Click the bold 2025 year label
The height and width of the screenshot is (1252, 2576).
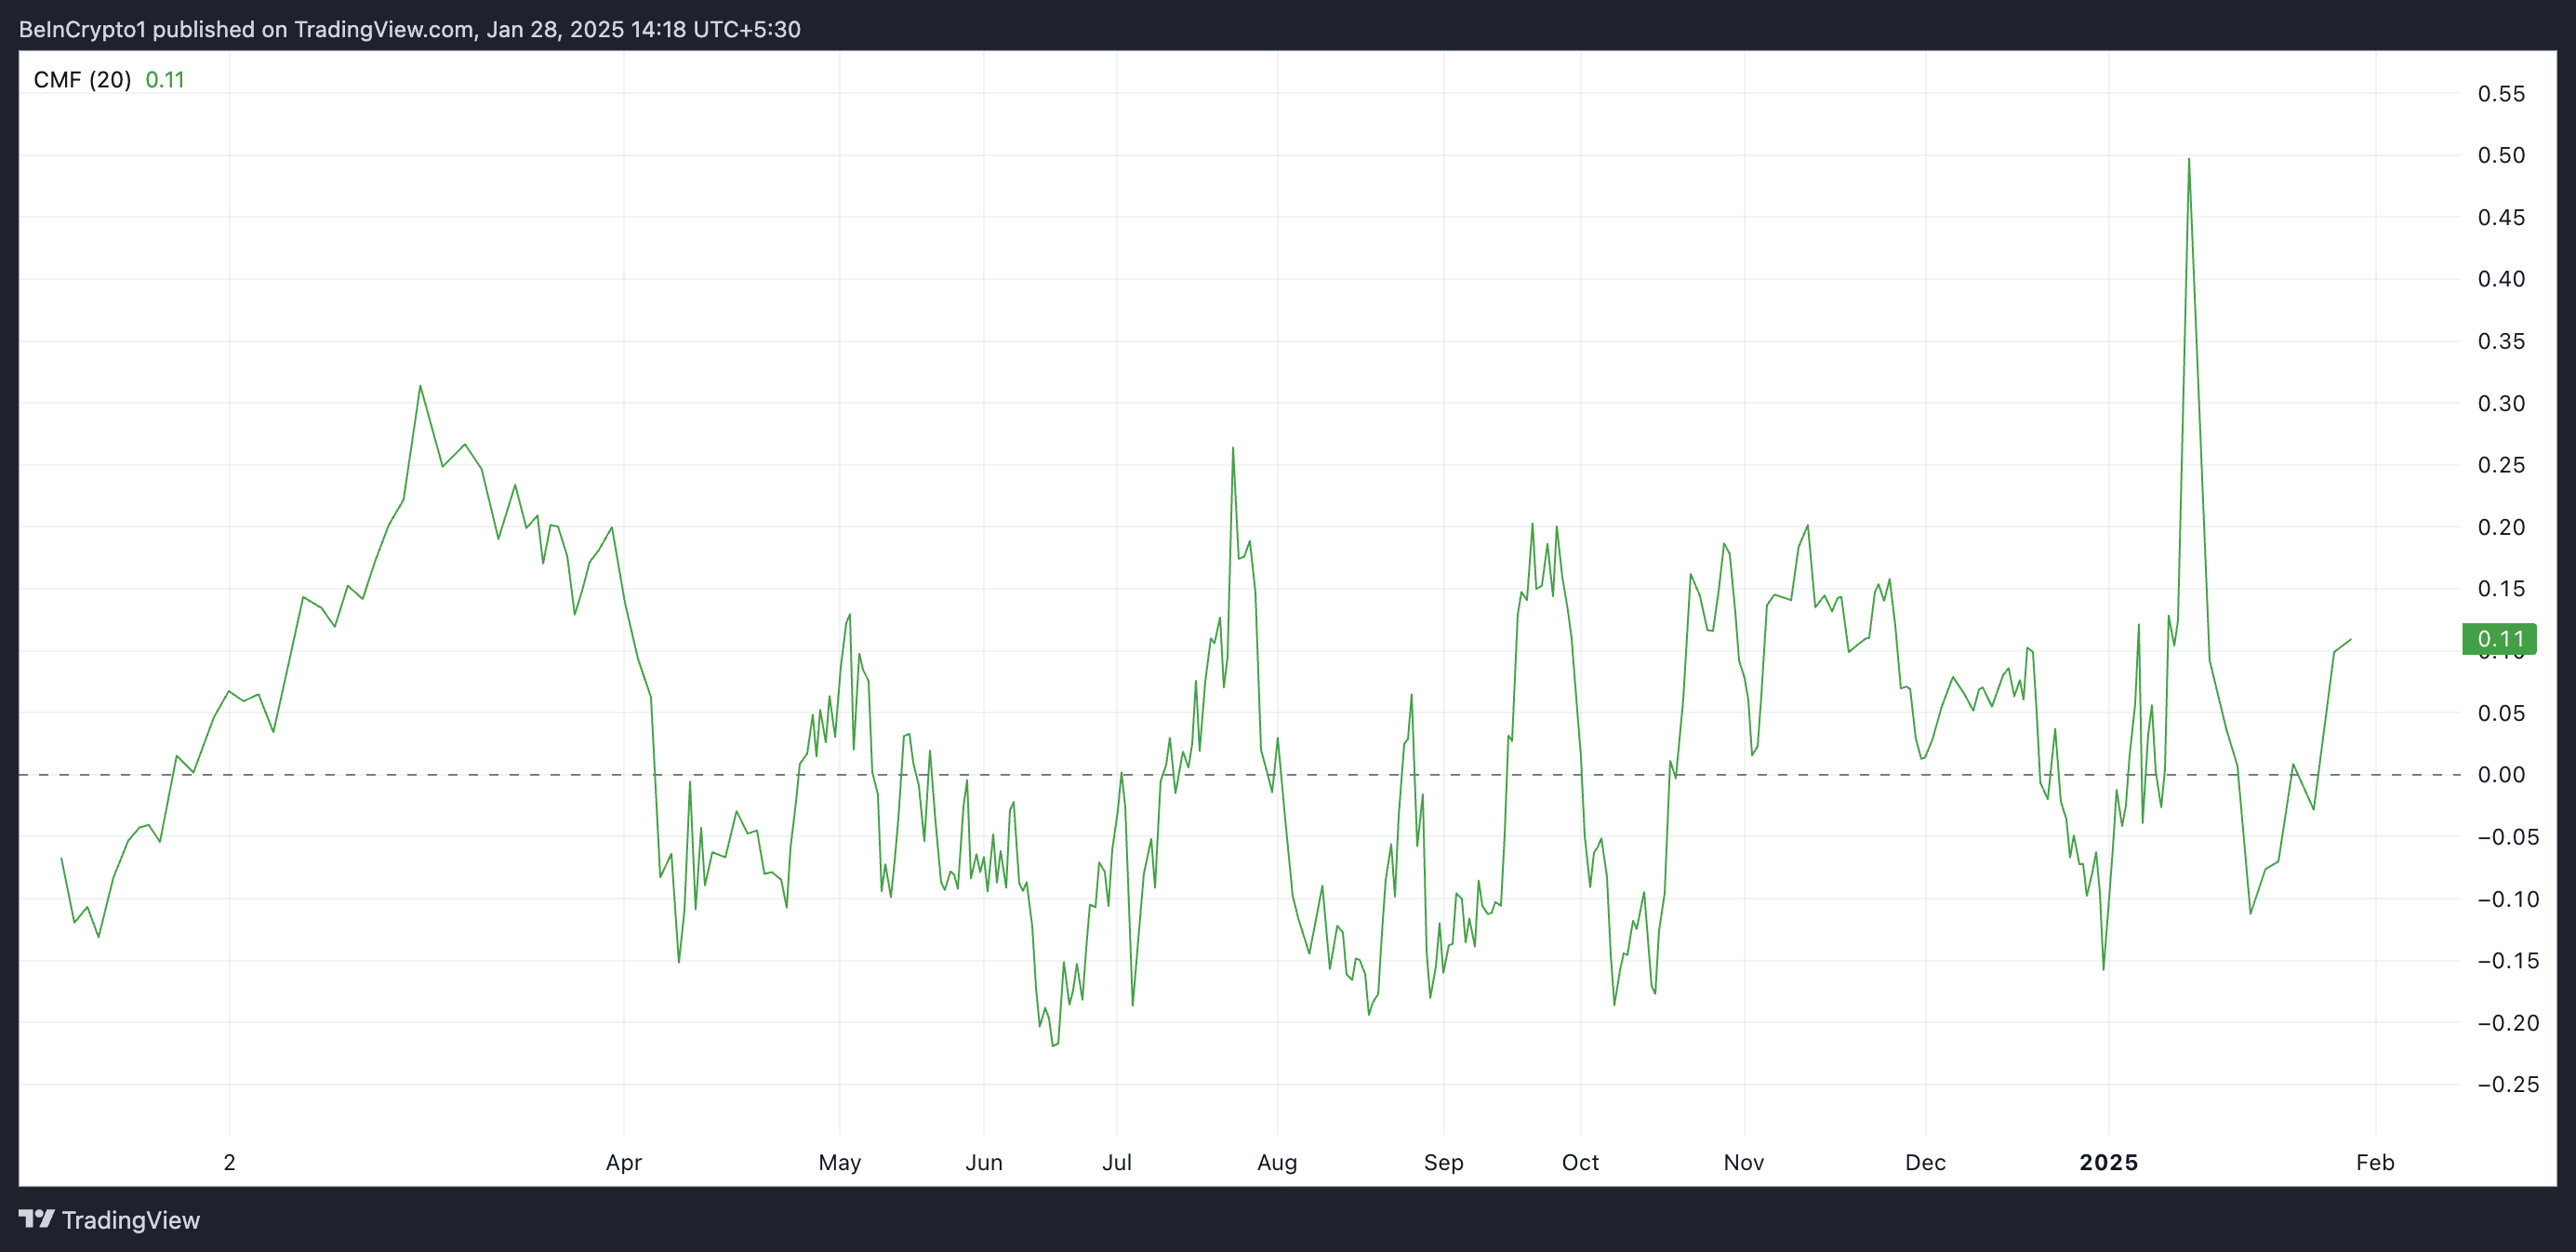2108,1162
